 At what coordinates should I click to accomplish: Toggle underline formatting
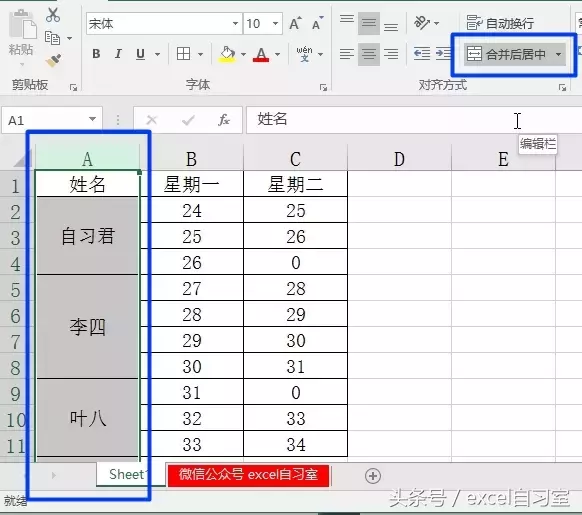click(x=140, y=54)
